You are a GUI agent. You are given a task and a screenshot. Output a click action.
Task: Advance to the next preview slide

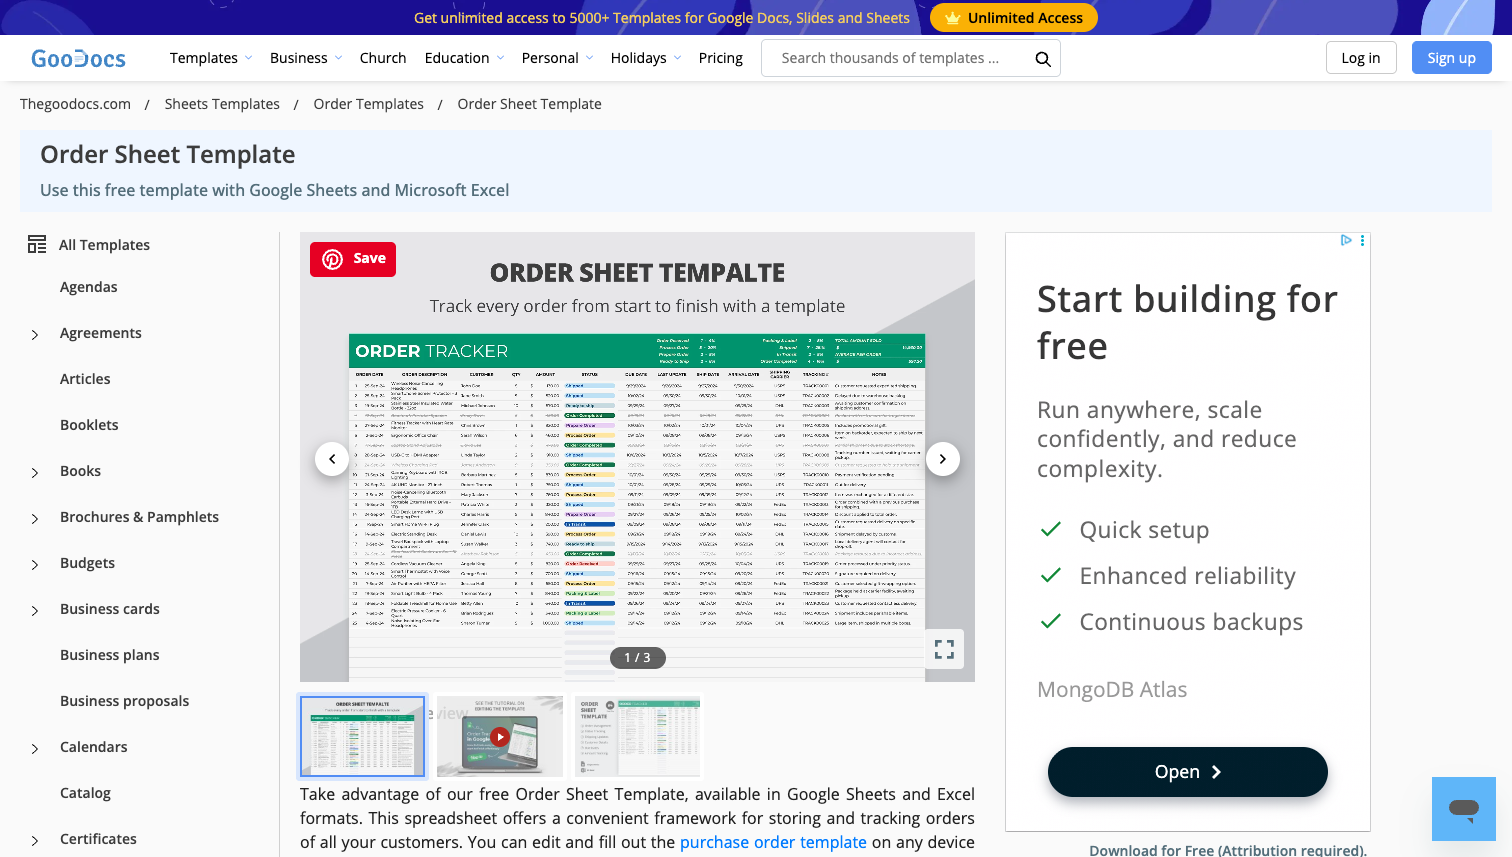coord(942,458)
